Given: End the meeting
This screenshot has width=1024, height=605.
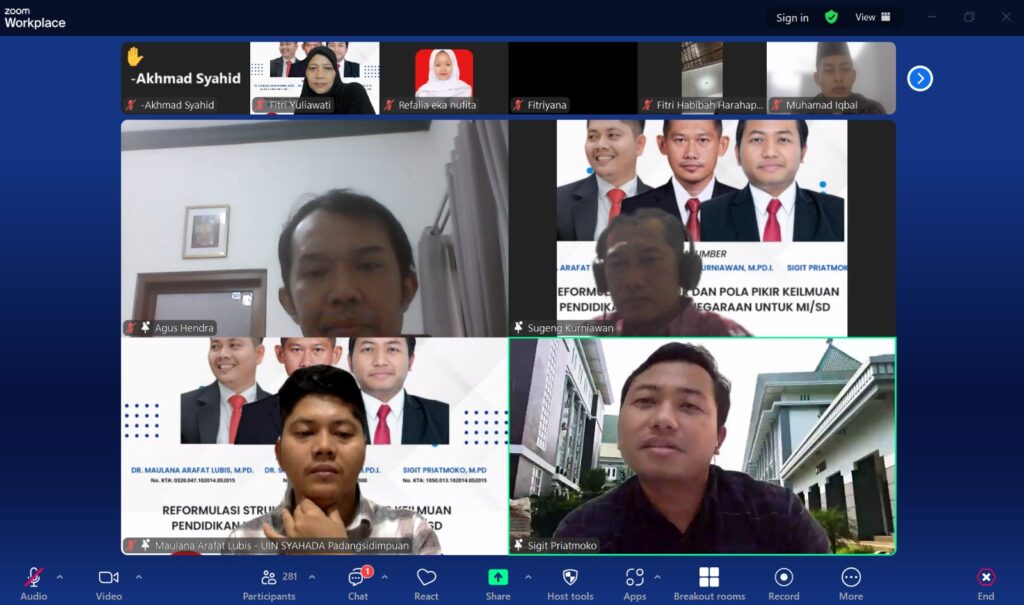Looking at the screenshot, I should click(985, 583).
